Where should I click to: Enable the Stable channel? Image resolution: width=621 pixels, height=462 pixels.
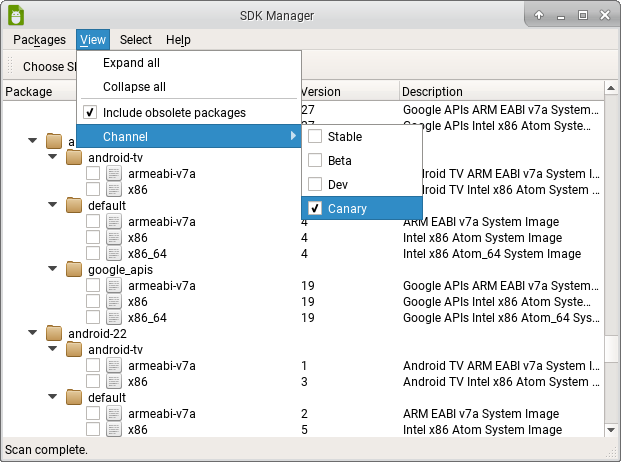(315, 136)
